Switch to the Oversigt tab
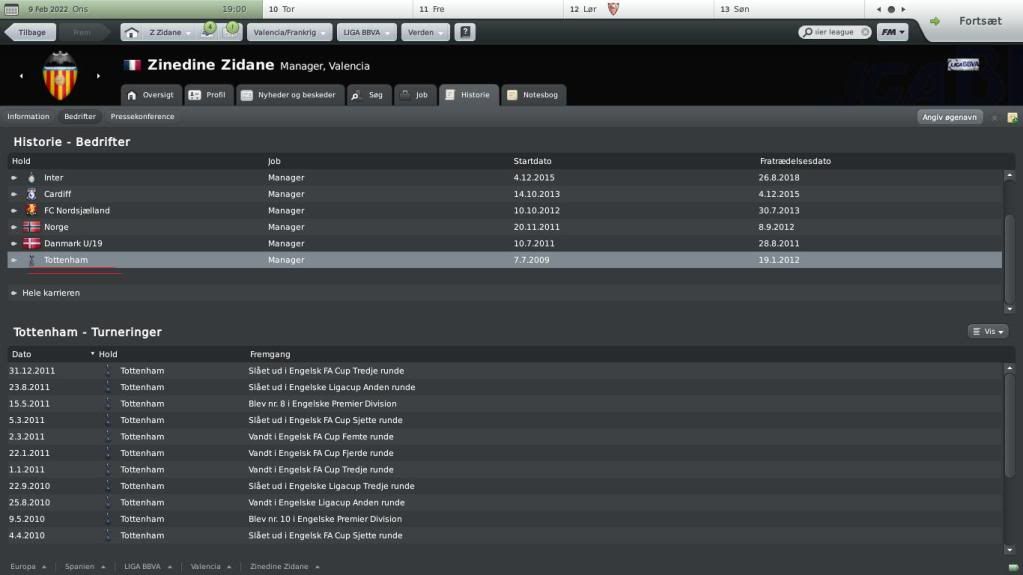The image size is (1023, 575). [151, 95]
